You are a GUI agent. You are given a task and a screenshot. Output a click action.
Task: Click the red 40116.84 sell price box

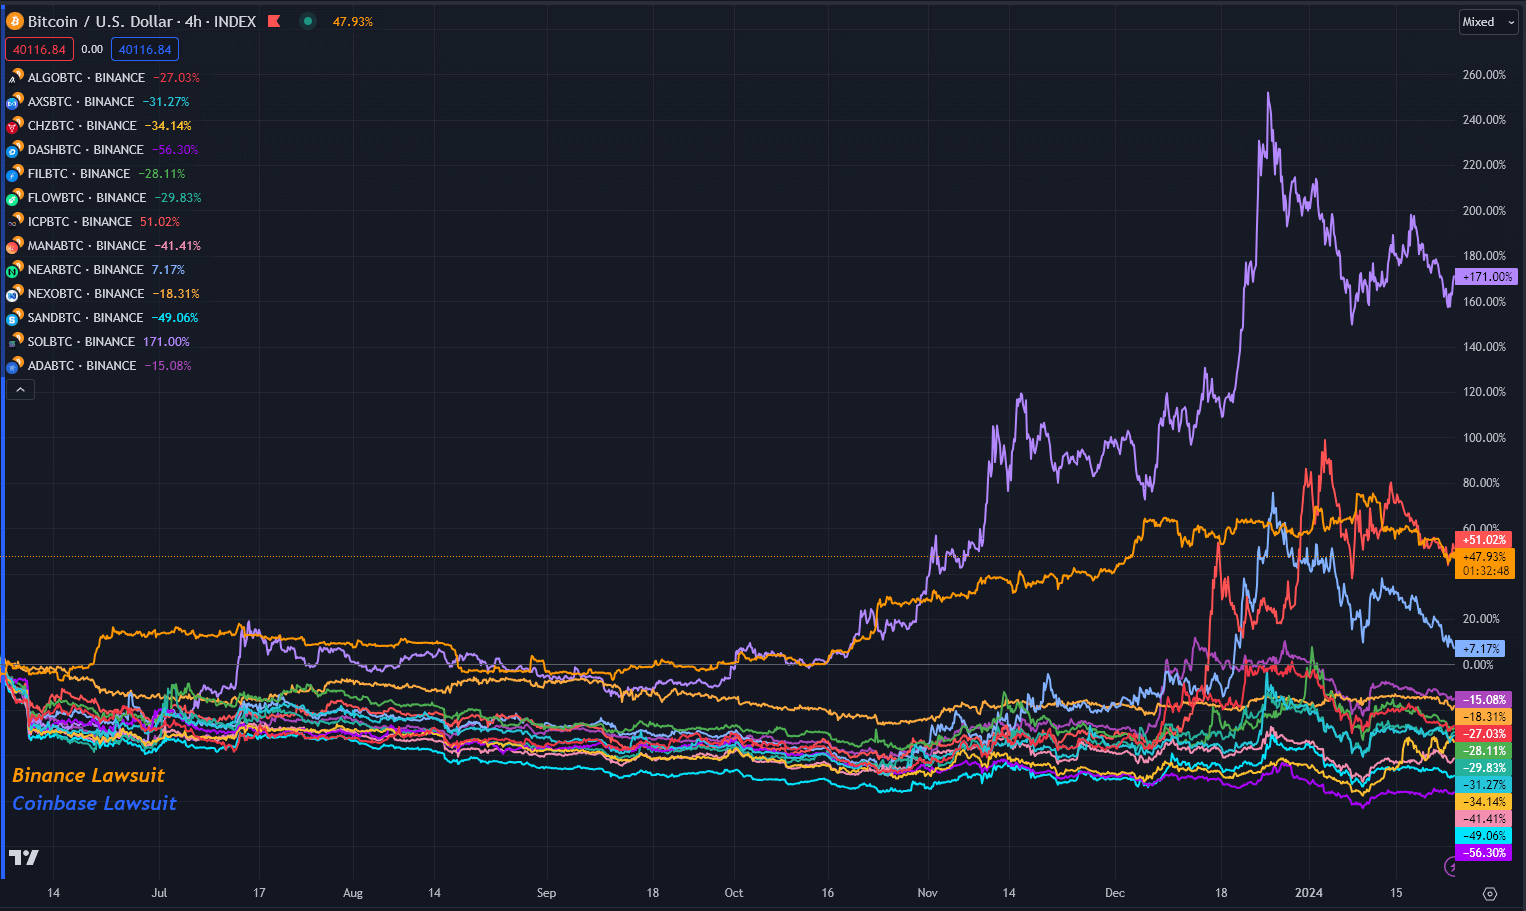point(39,49)
